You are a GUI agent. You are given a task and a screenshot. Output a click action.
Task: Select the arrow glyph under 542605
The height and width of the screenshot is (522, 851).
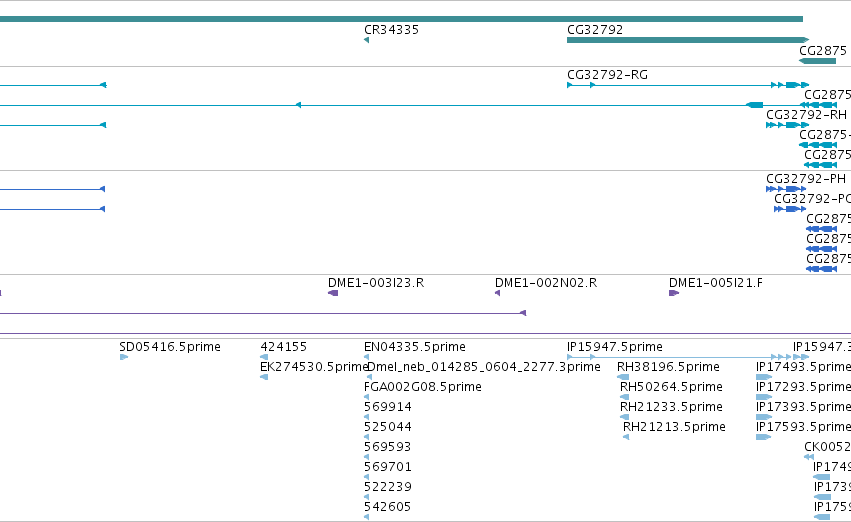pyautogui.click(x=366, y=517)
